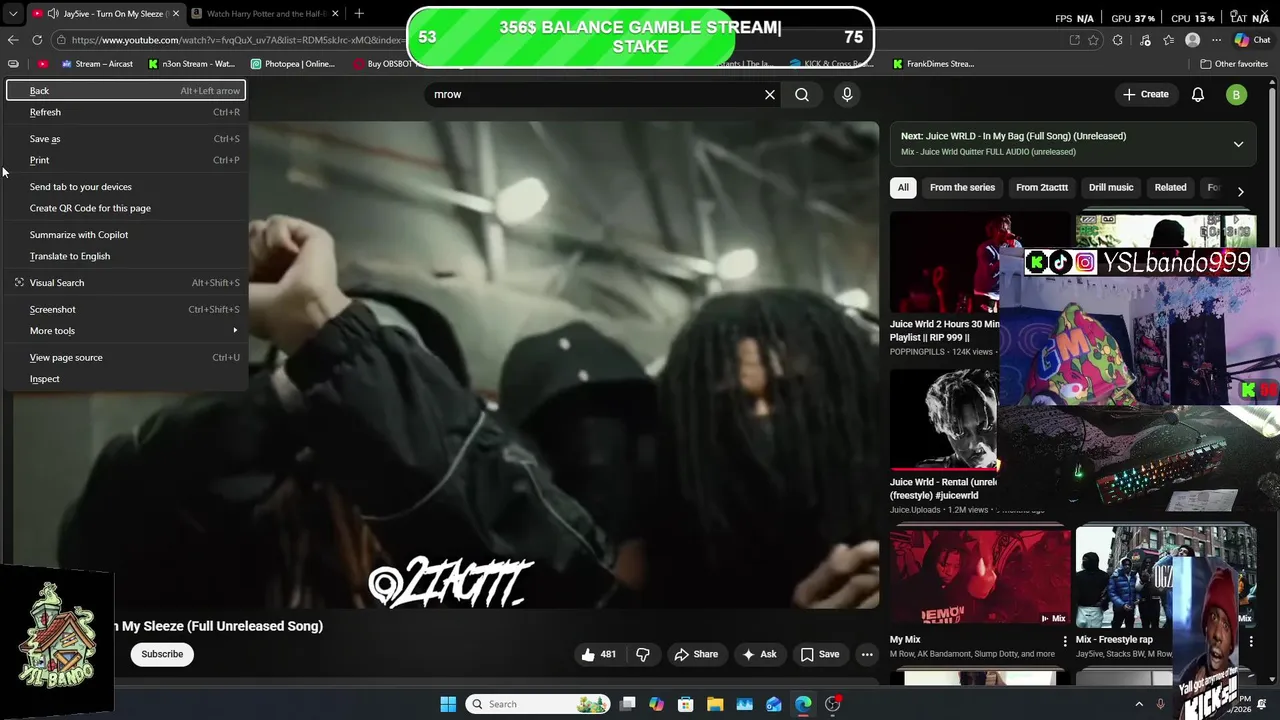The width and height of the screenshot is (1280, 720).
Task: Click the taskbar microphone tray icon
Action: tap(1161, 704)
